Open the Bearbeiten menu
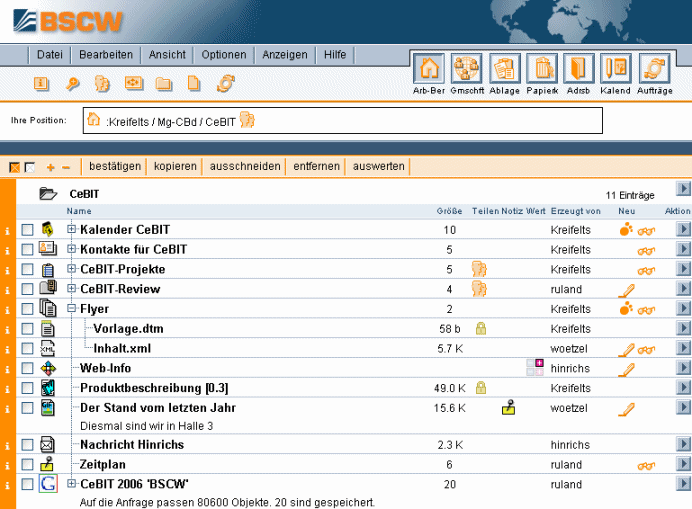The height and width of the screenshot is (509, 692). pyautogui.click(x=106, y=55)
